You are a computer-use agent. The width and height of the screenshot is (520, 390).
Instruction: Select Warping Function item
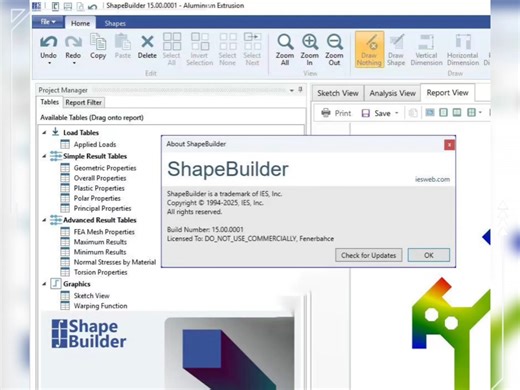pyautogui.click(x=100, y=306)
